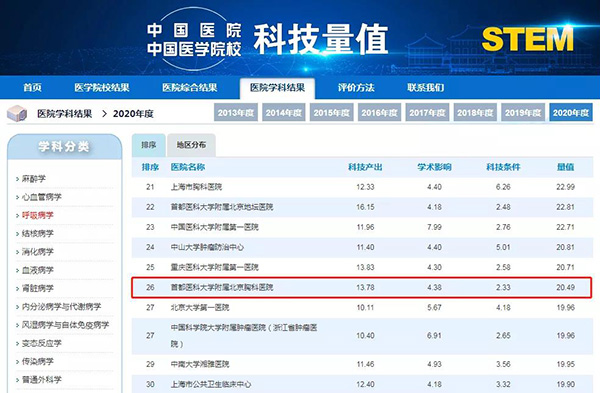The image size is (600, 393).
Task: Switch to the 地区分布 tab
Action: tap(191, 145)
